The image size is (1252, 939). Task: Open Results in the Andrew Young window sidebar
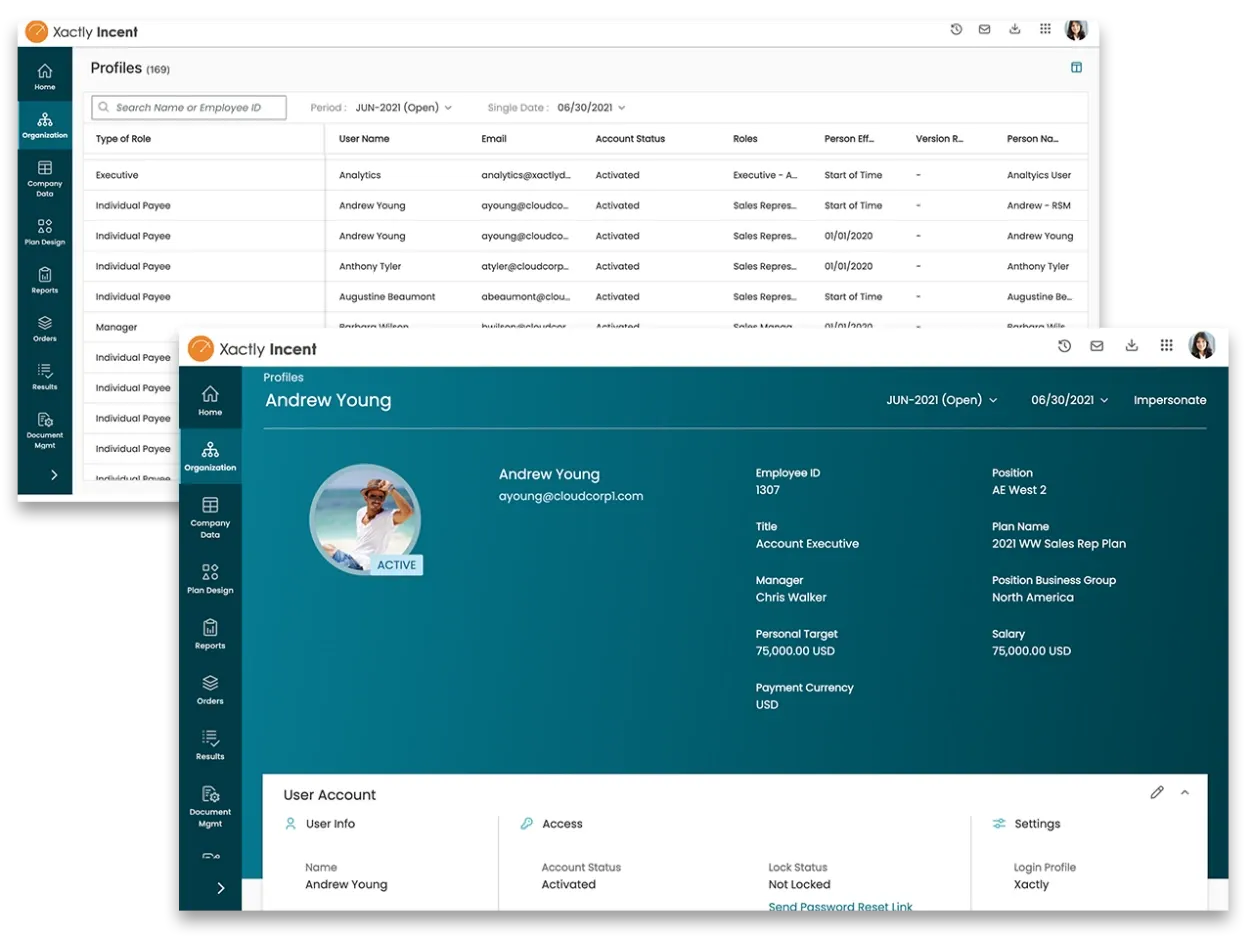tap(210, 745)
